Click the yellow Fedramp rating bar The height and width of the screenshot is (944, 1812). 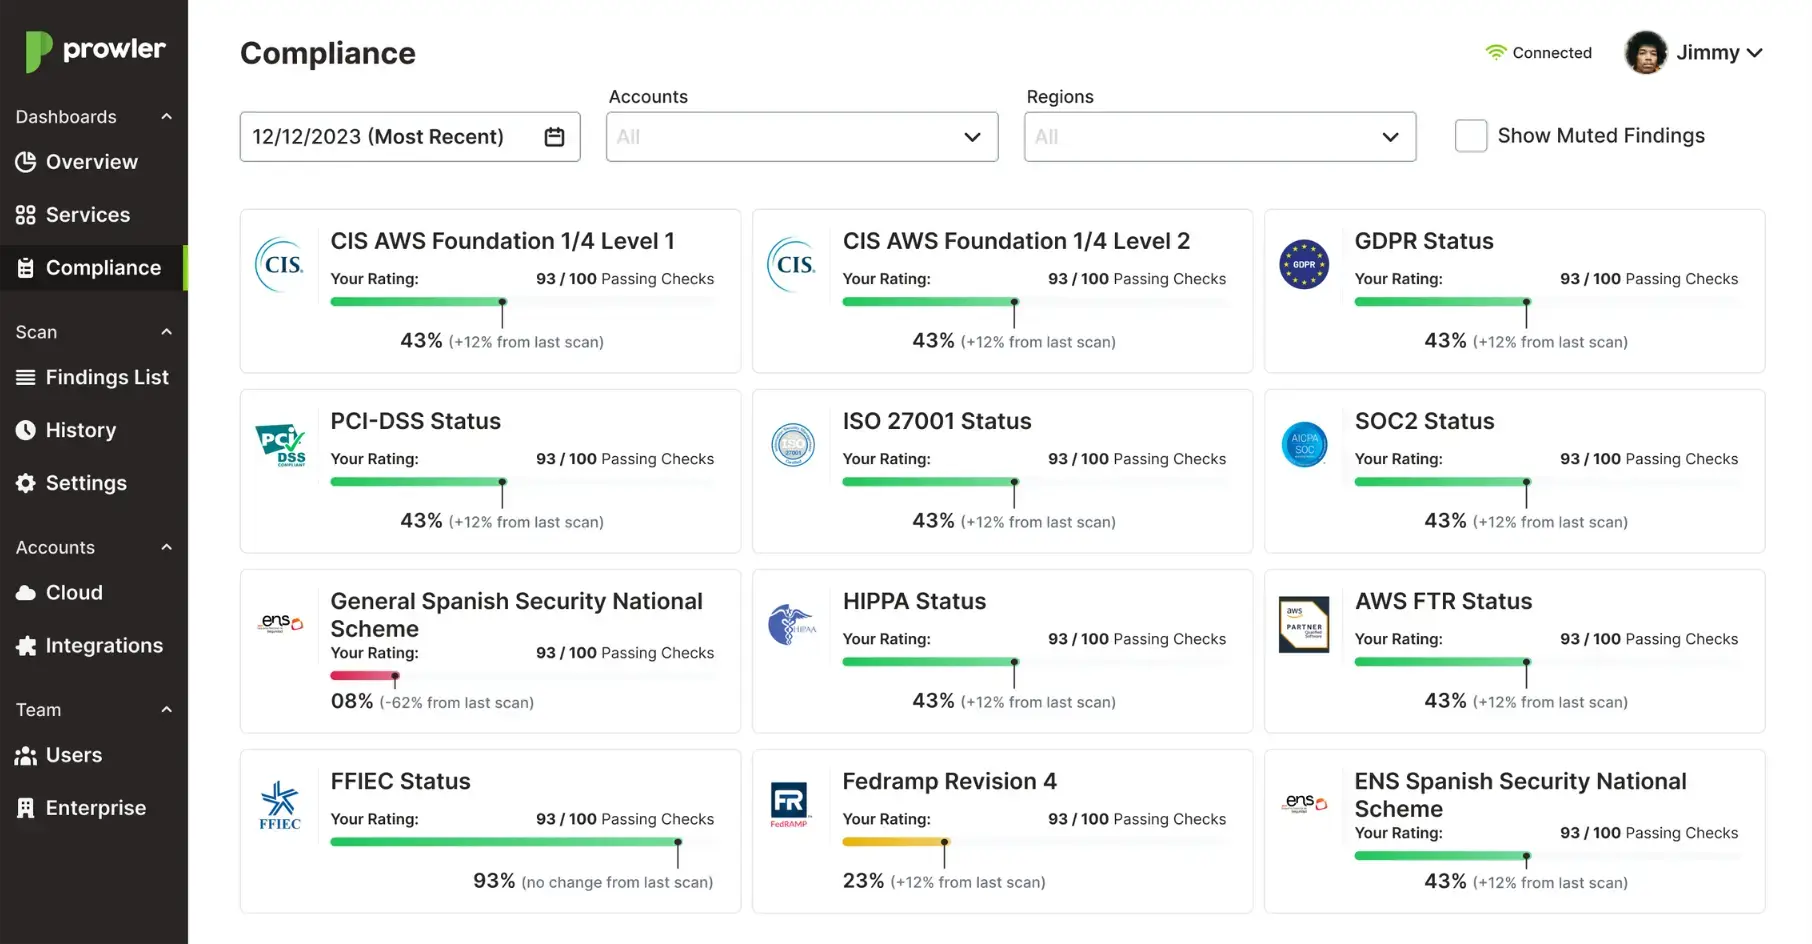(895, 842)
